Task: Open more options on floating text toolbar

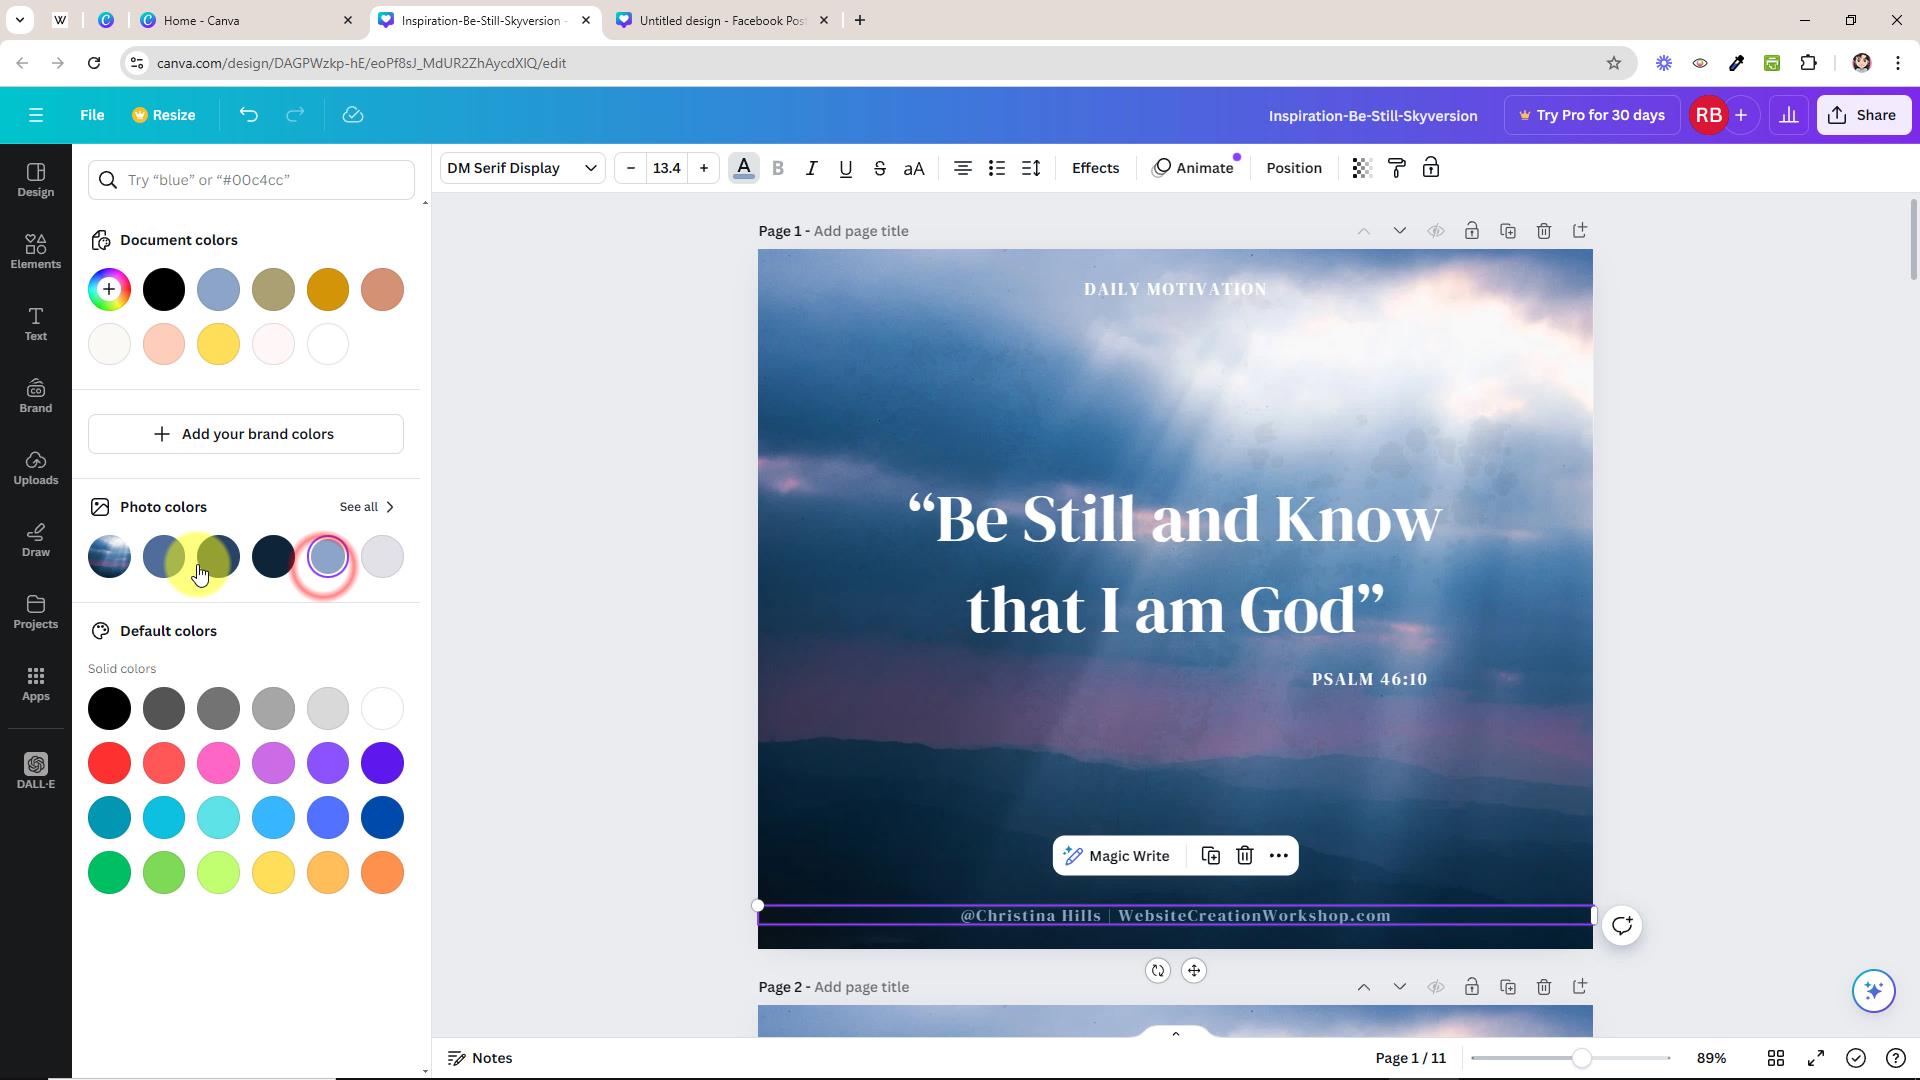Action: coord(1279,856)
